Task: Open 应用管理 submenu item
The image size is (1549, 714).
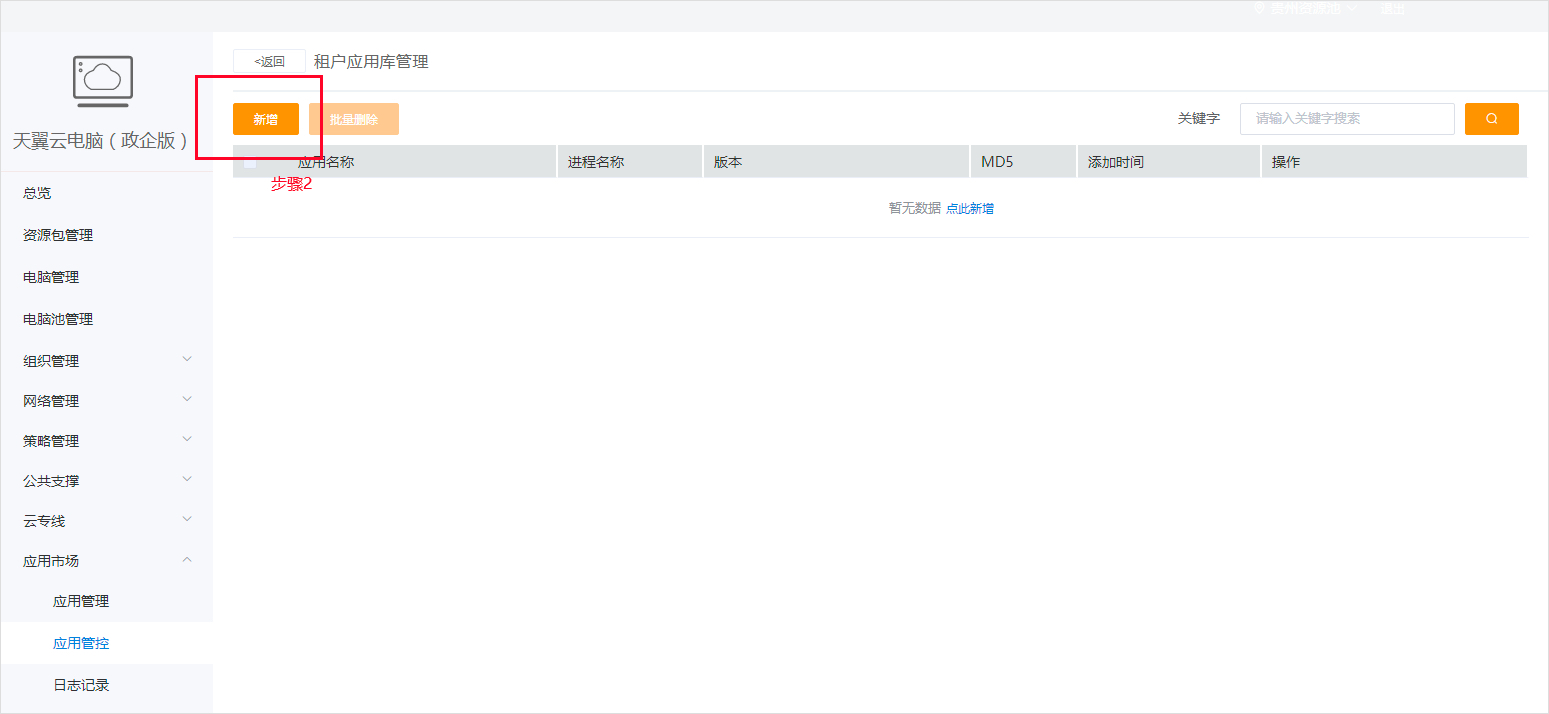Action: pyautogui.click(x=81, y=601)
